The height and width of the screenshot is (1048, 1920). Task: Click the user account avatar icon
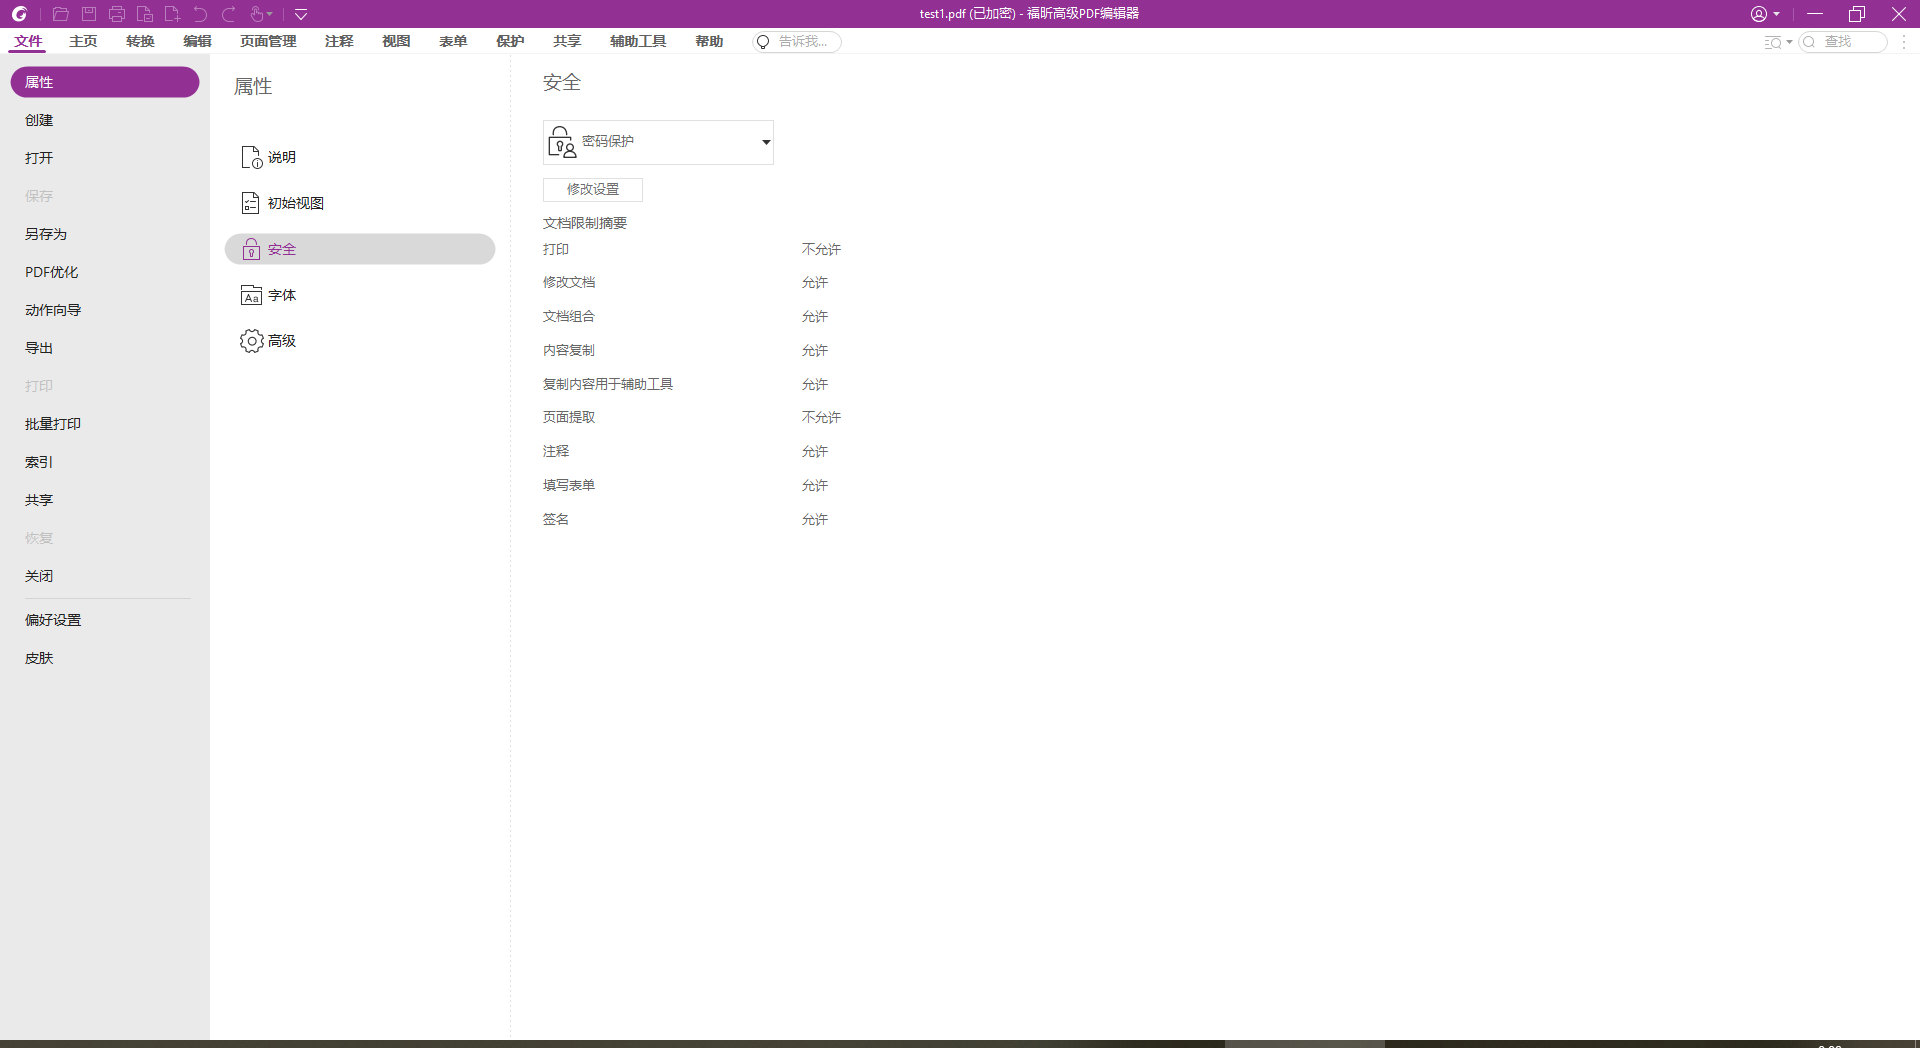1758,14
